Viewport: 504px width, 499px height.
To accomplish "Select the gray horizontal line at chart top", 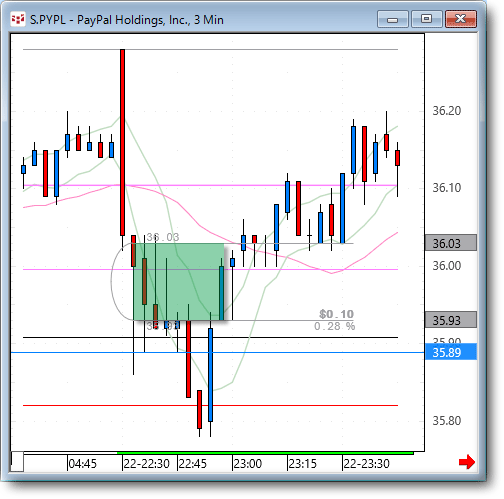I will point(210,49).
